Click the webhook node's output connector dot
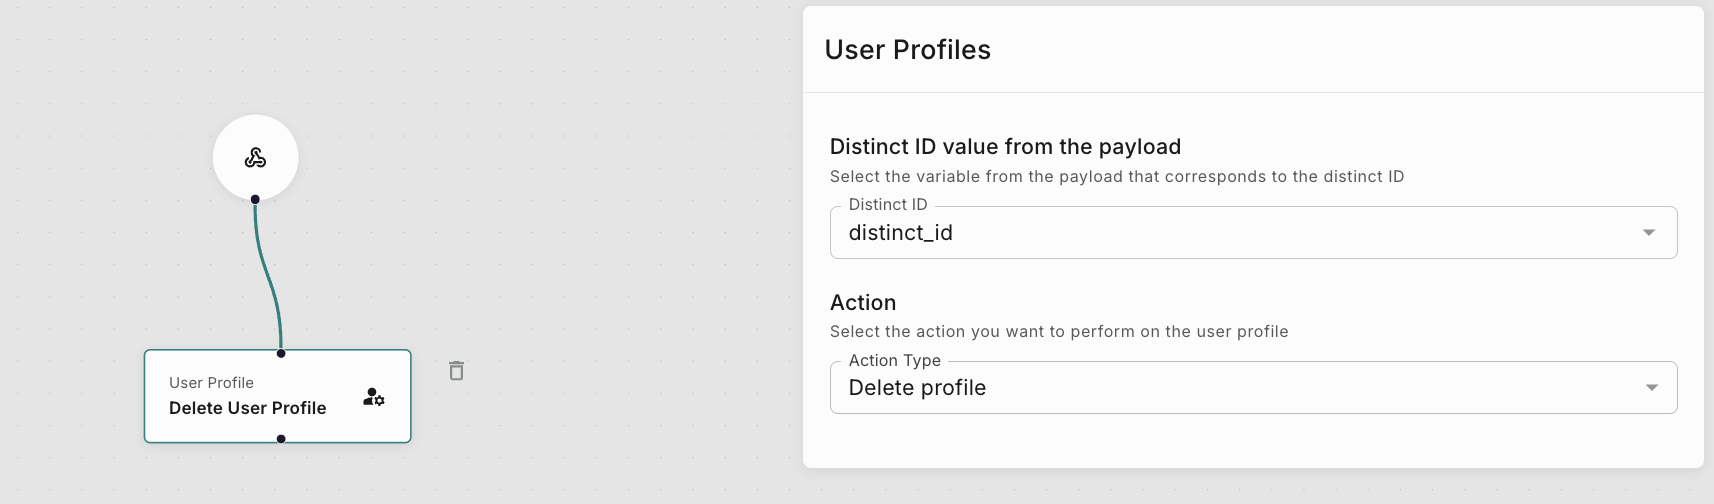This screenshot has width=1714, height=504. point(255,199)
